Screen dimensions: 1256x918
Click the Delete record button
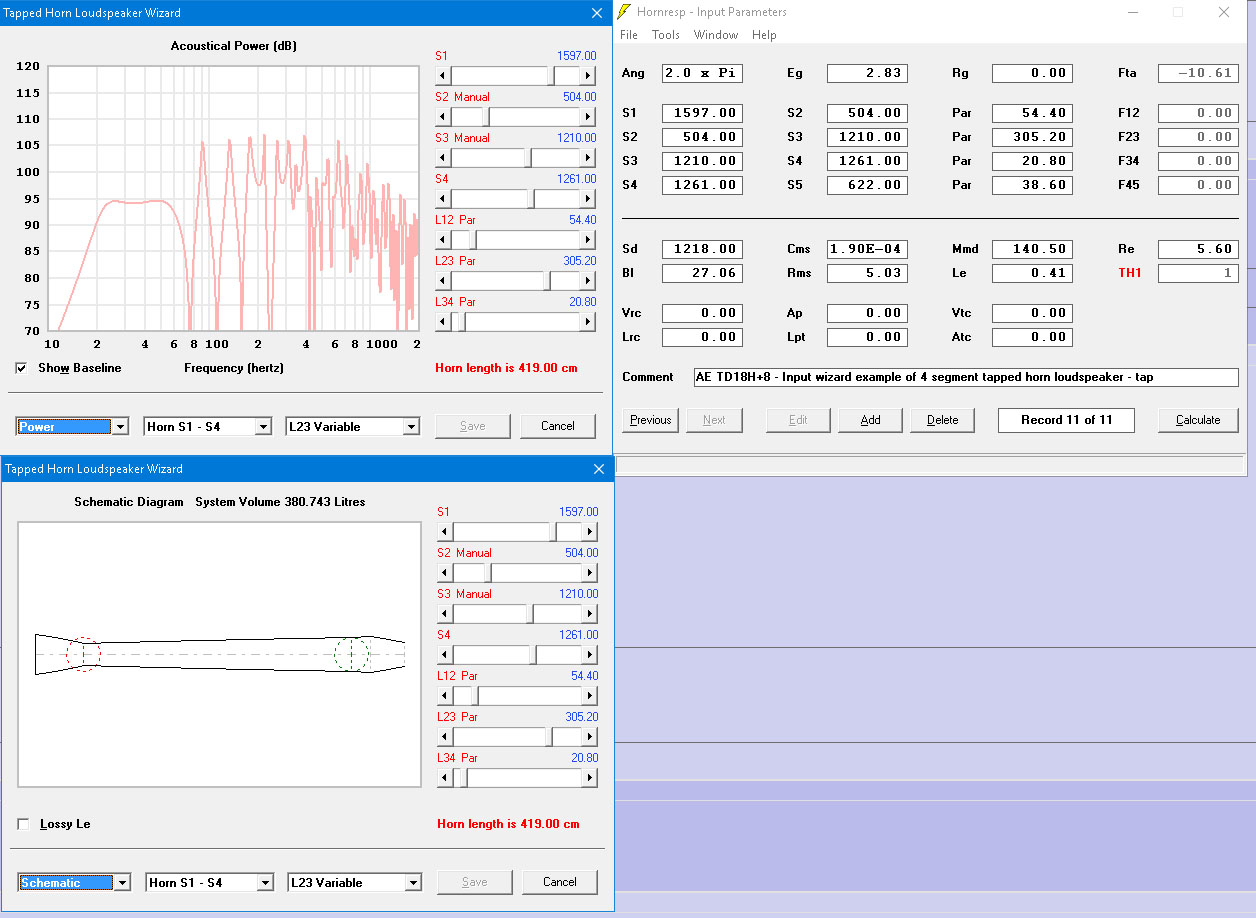point(943,420)
